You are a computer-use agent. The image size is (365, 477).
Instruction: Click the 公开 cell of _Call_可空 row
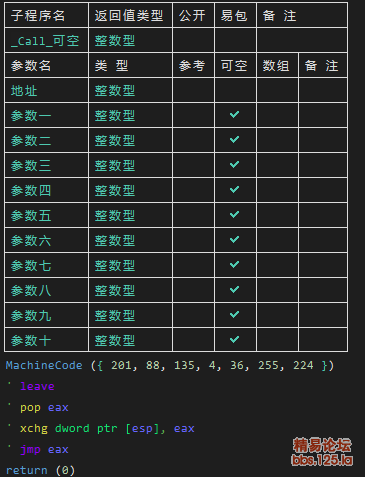click(x=193, y=40)
